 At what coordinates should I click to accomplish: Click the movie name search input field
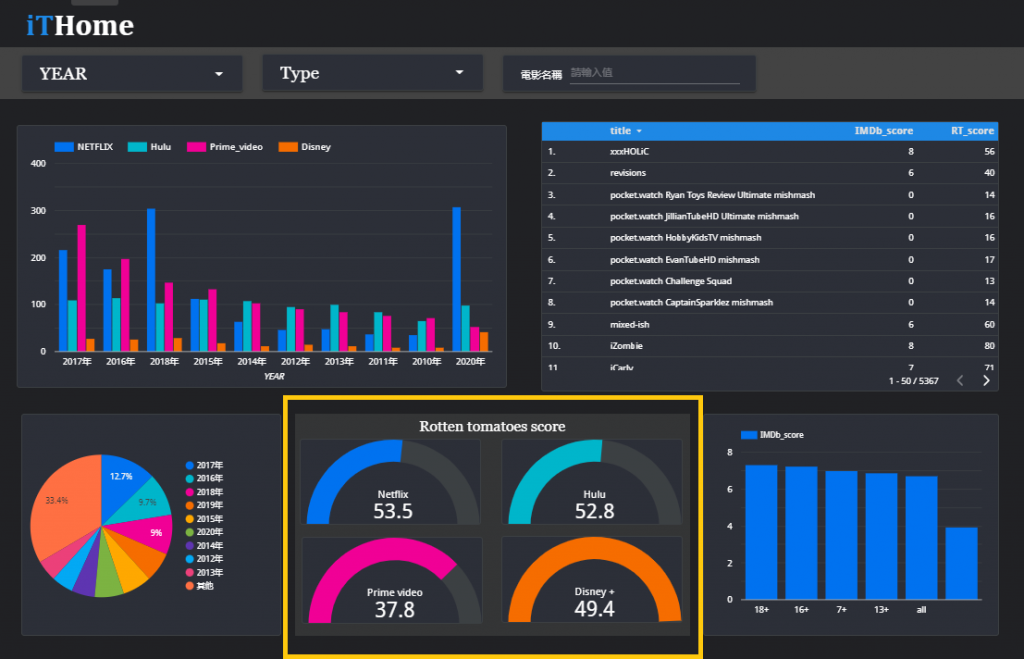point(654,72)
